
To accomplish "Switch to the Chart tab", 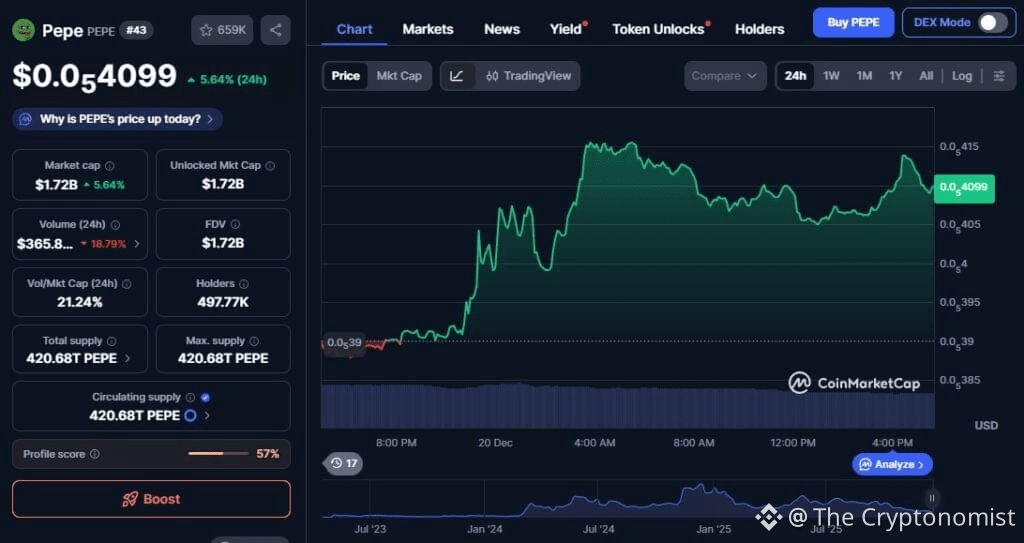I will click(355, 29).
